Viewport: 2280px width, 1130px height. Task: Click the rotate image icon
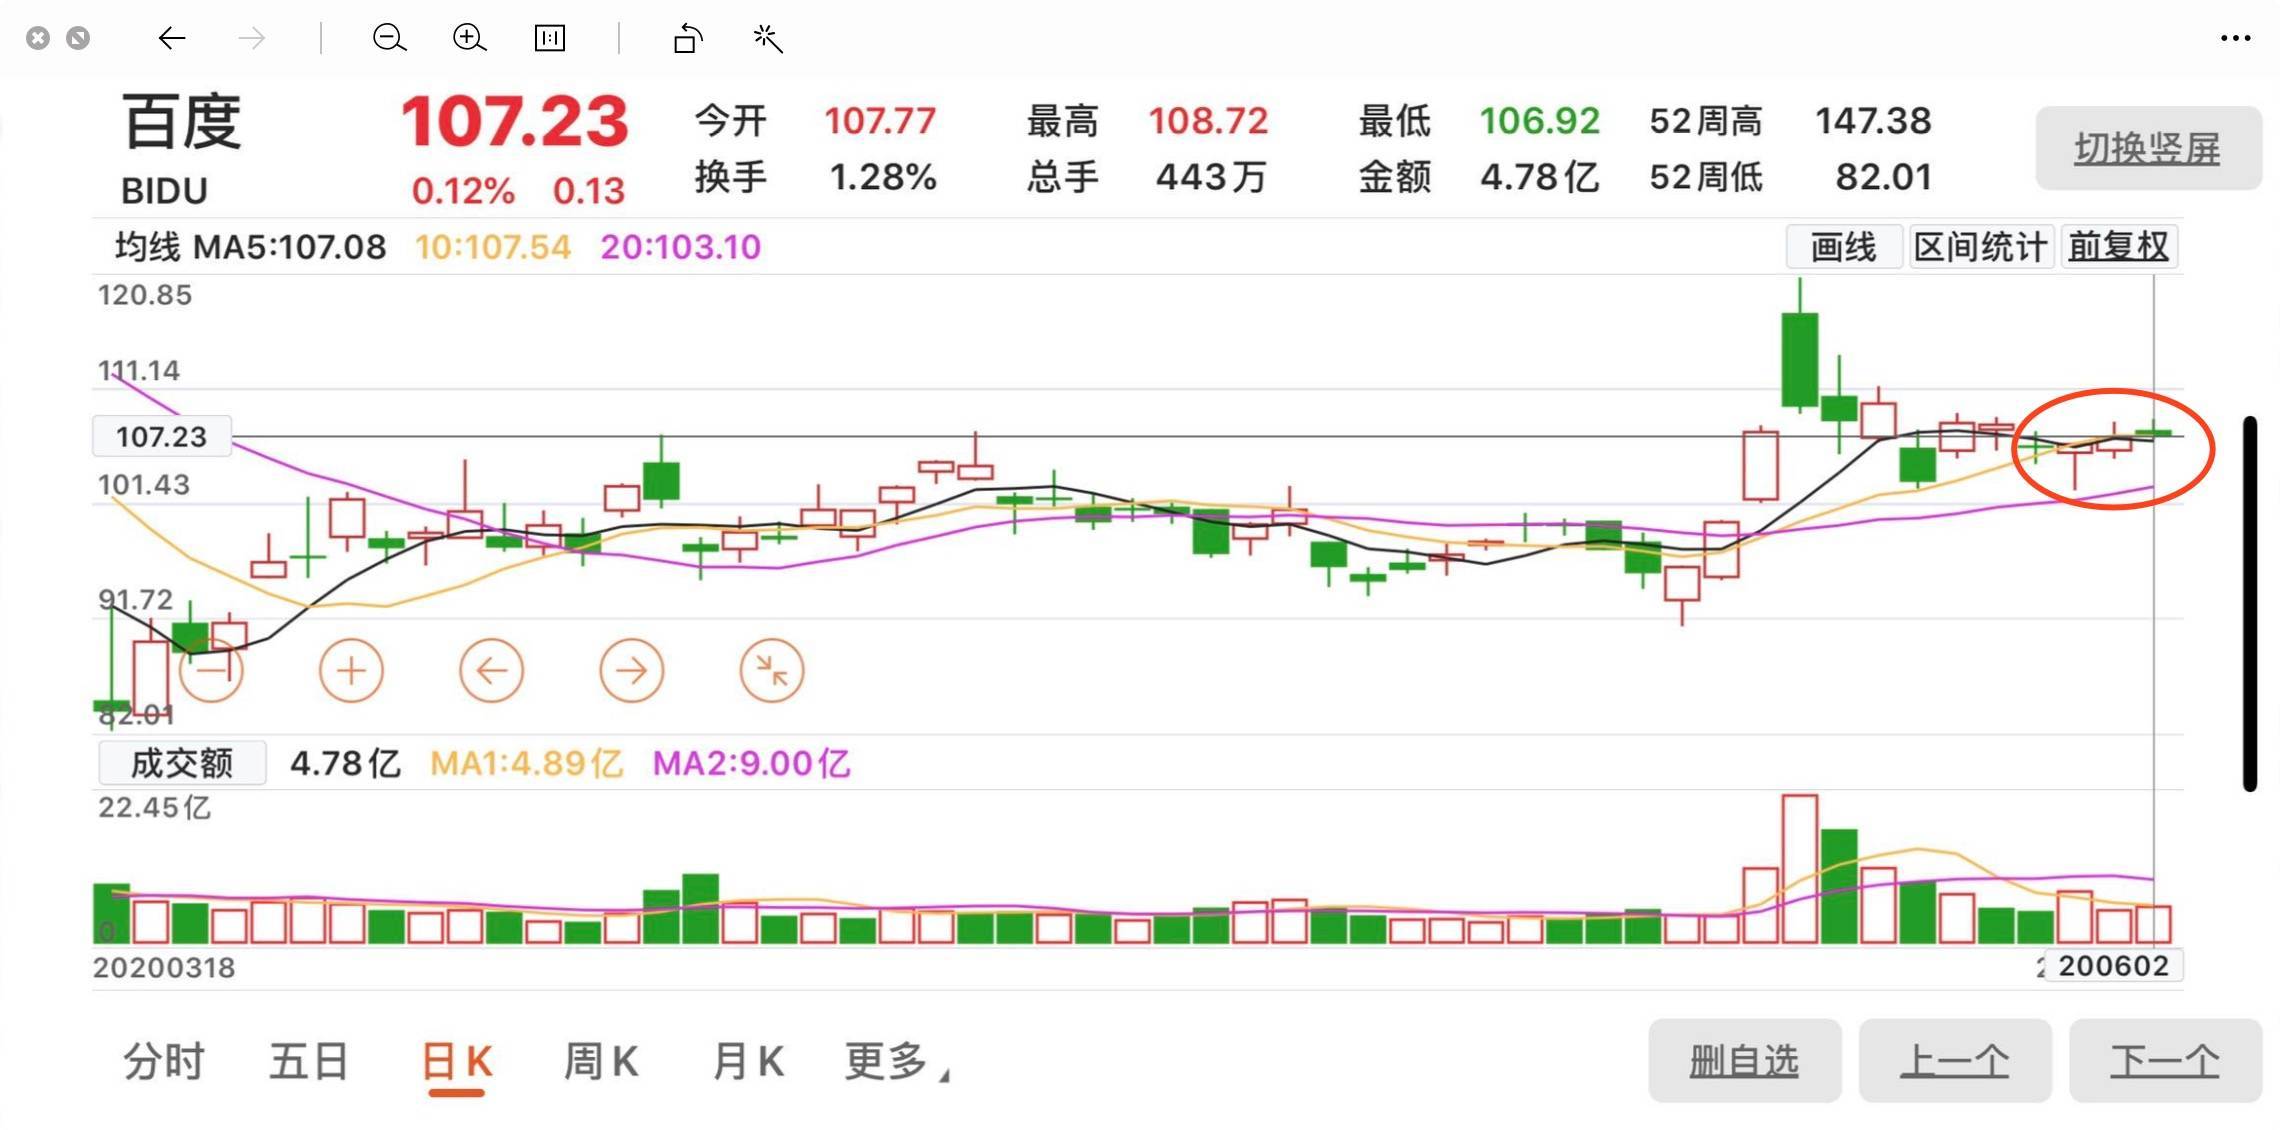point(688,38)
